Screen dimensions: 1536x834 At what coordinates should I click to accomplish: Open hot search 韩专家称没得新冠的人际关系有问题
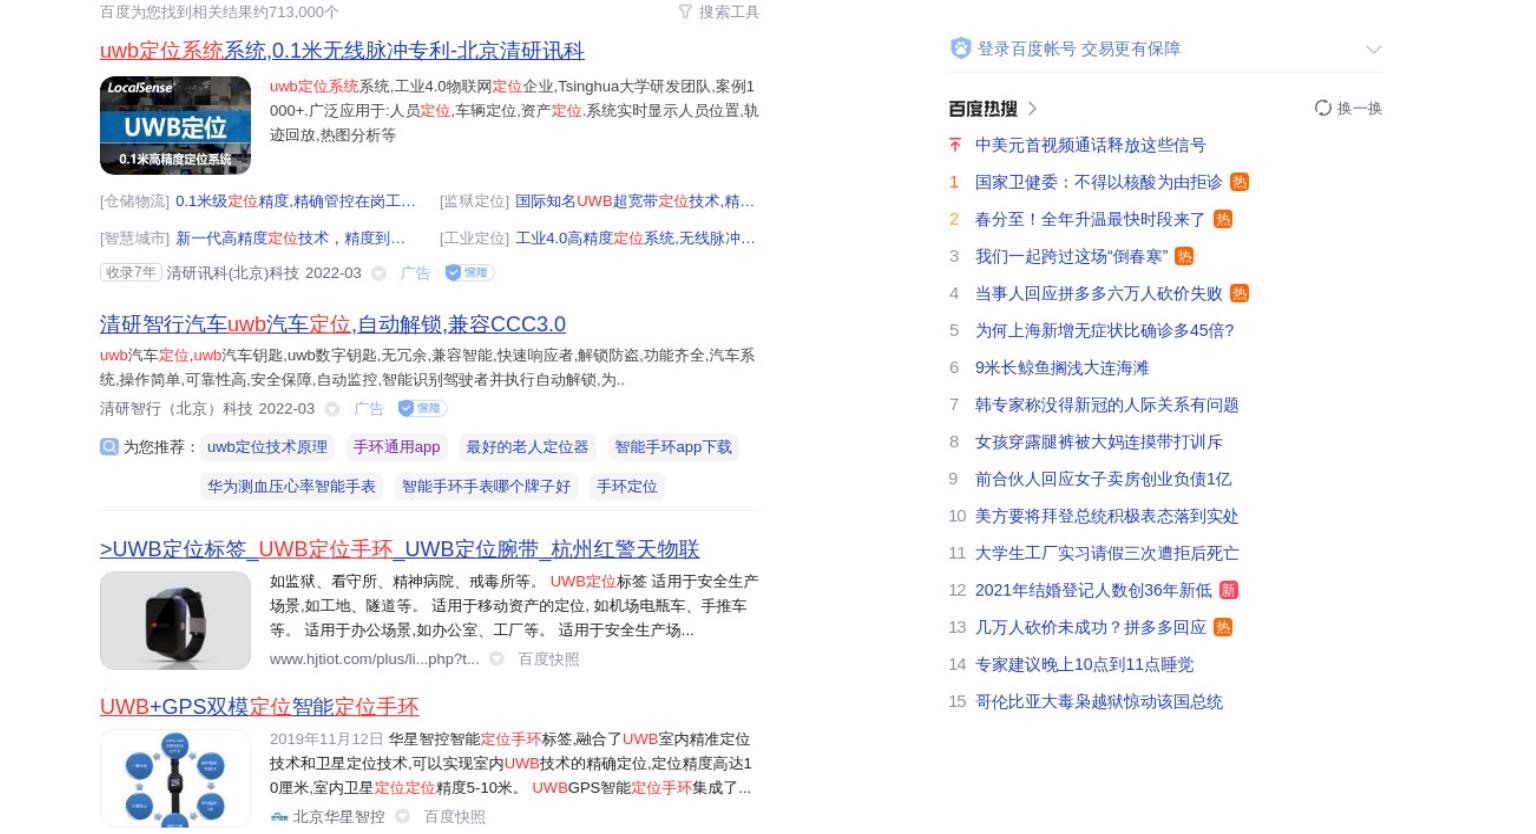[1106, 404]
